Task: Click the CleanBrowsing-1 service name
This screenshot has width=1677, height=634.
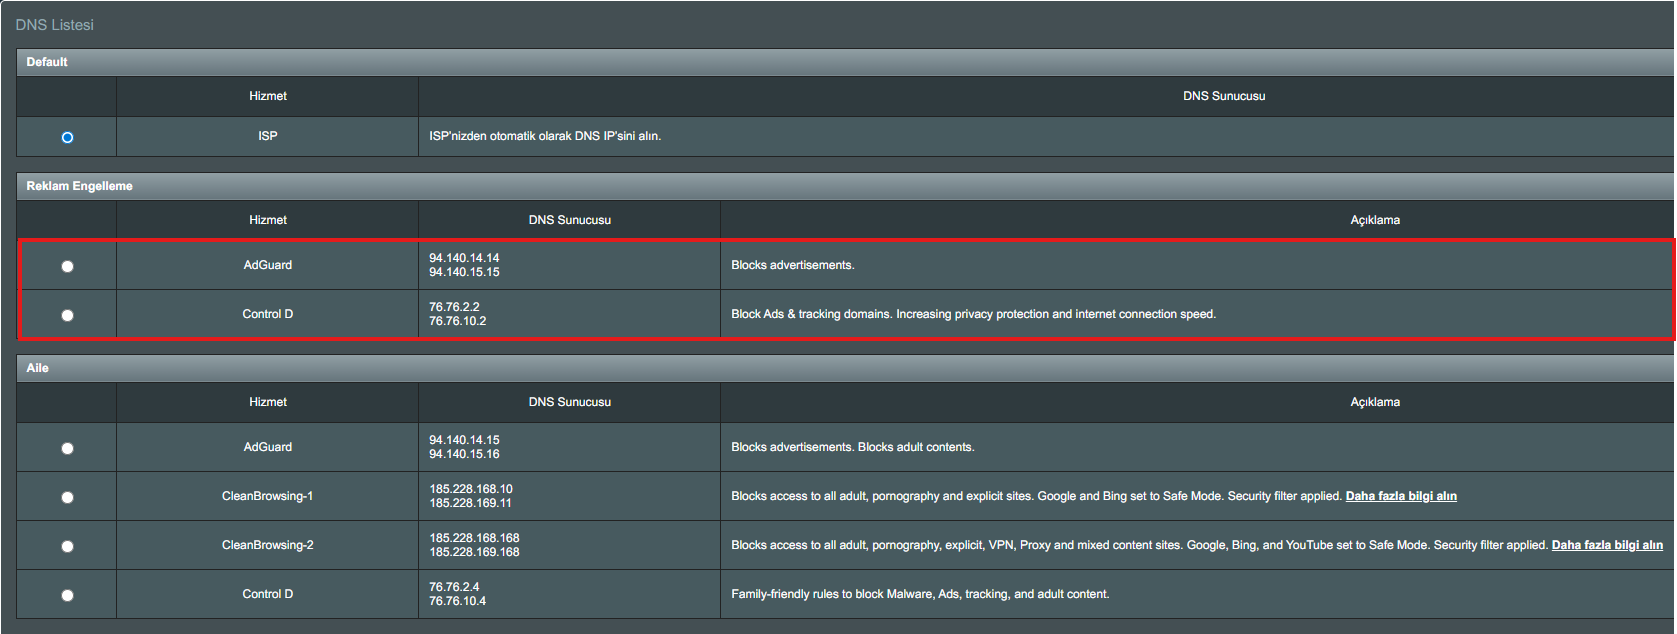Action: pyautogui.click(x=268, y=496)
